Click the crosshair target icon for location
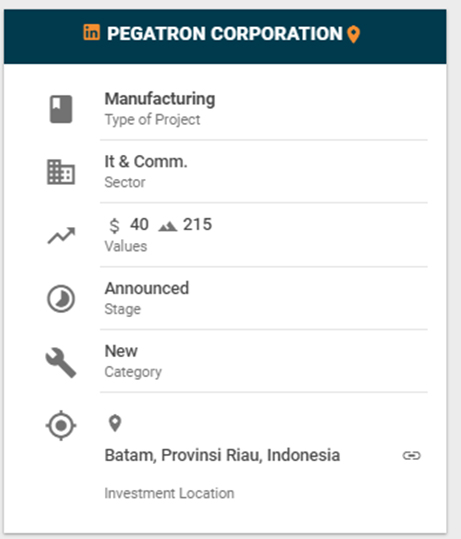Viewport: 461px width, 539px height. tap(61, 425)
